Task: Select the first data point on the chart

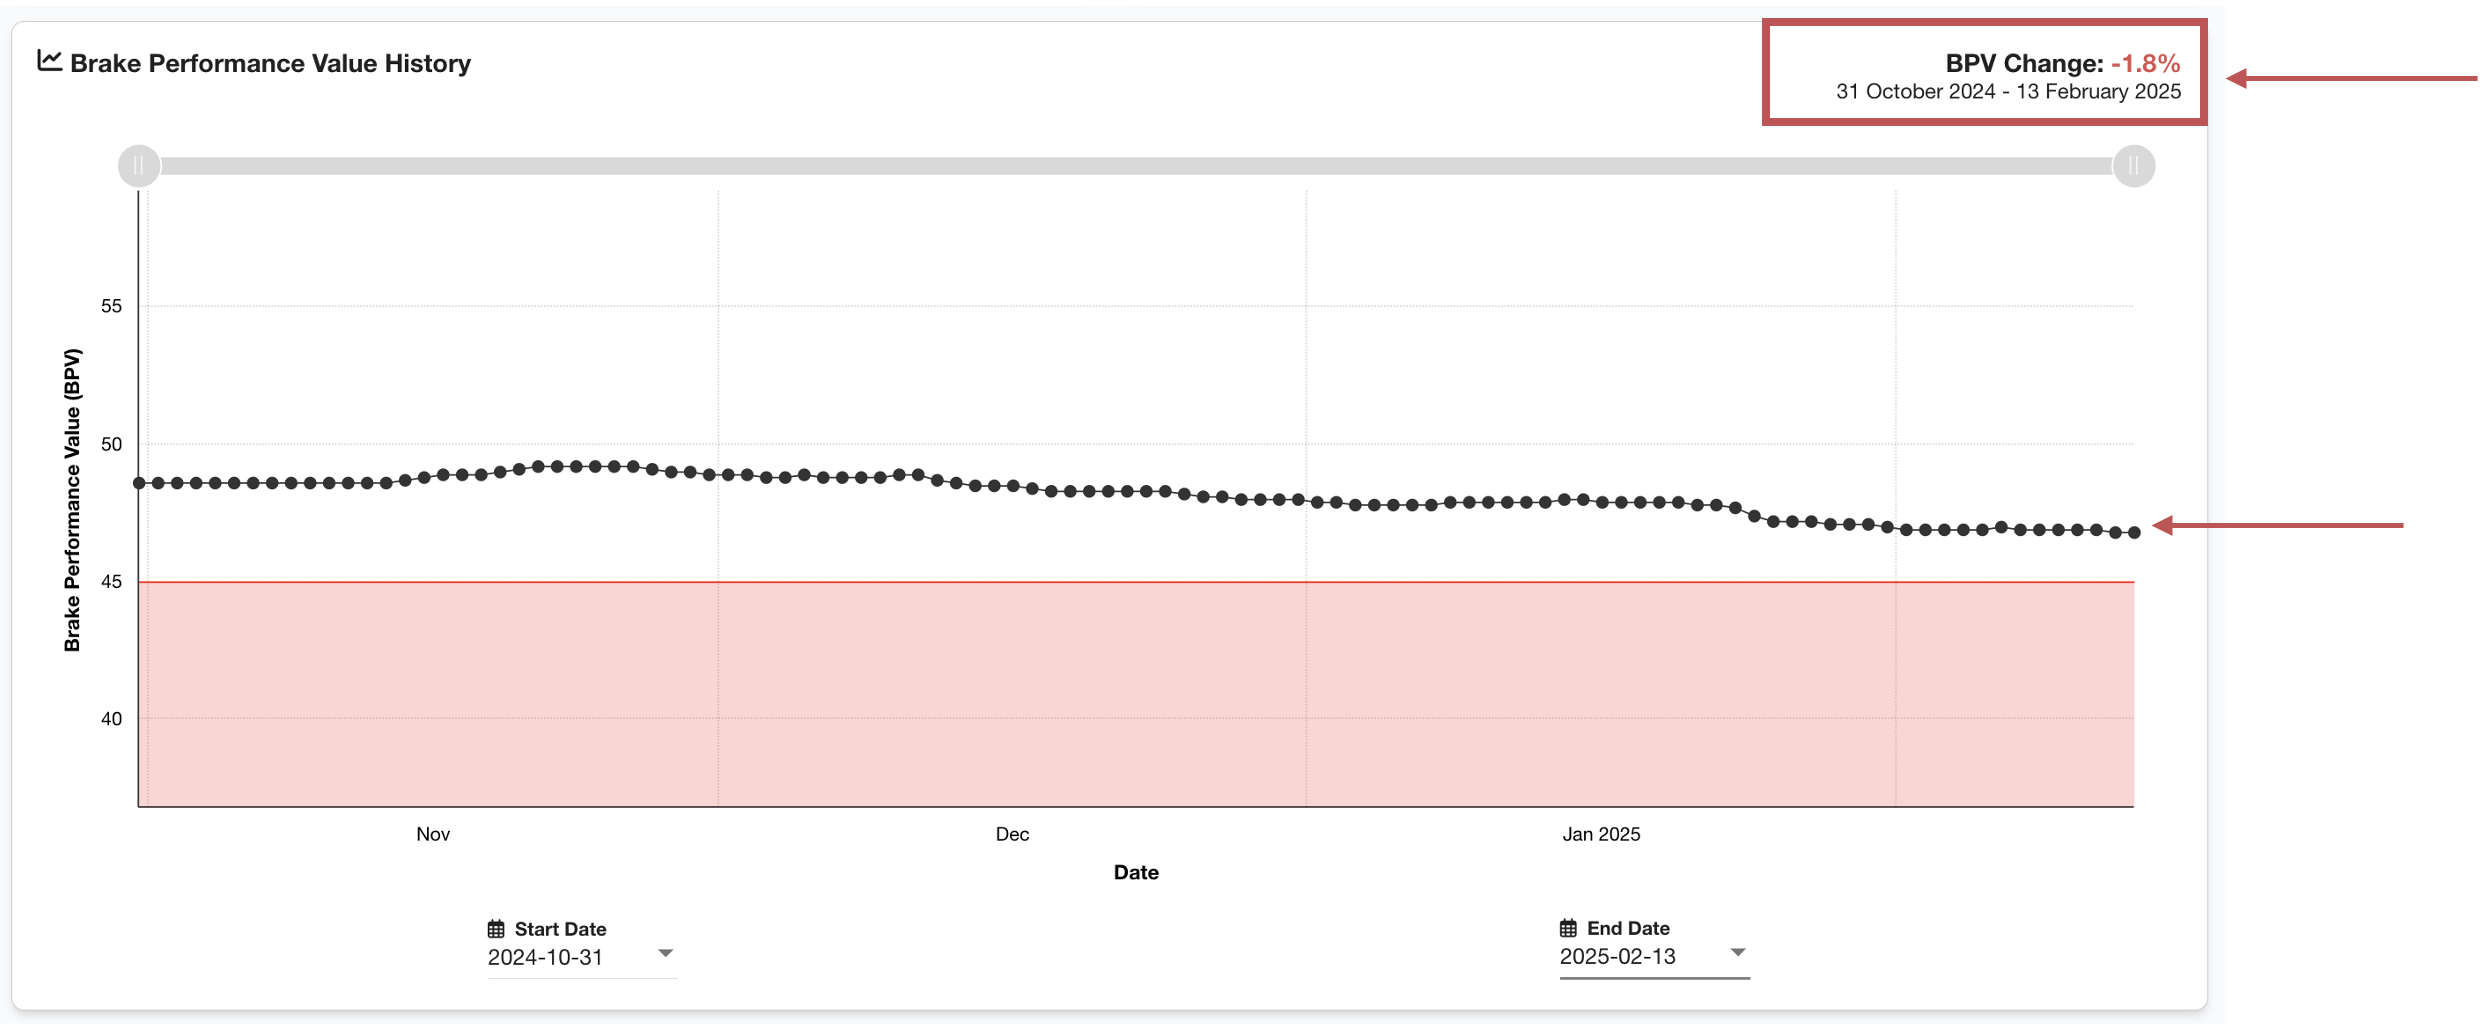Action: (x=140, y=483)
